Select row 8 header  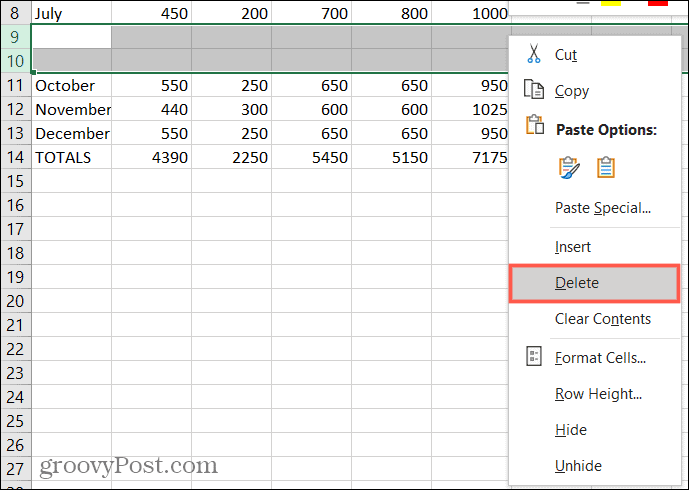[16, 13]
